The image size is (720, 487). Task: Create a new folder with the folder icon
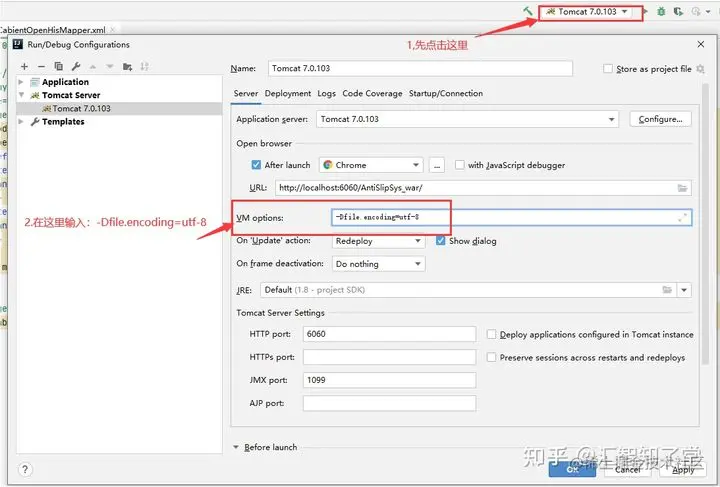[127, 67]
